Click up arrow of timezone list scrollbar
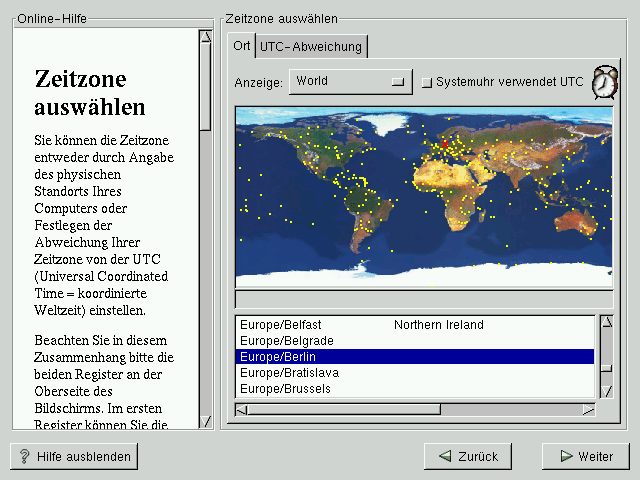 [605, 322]
